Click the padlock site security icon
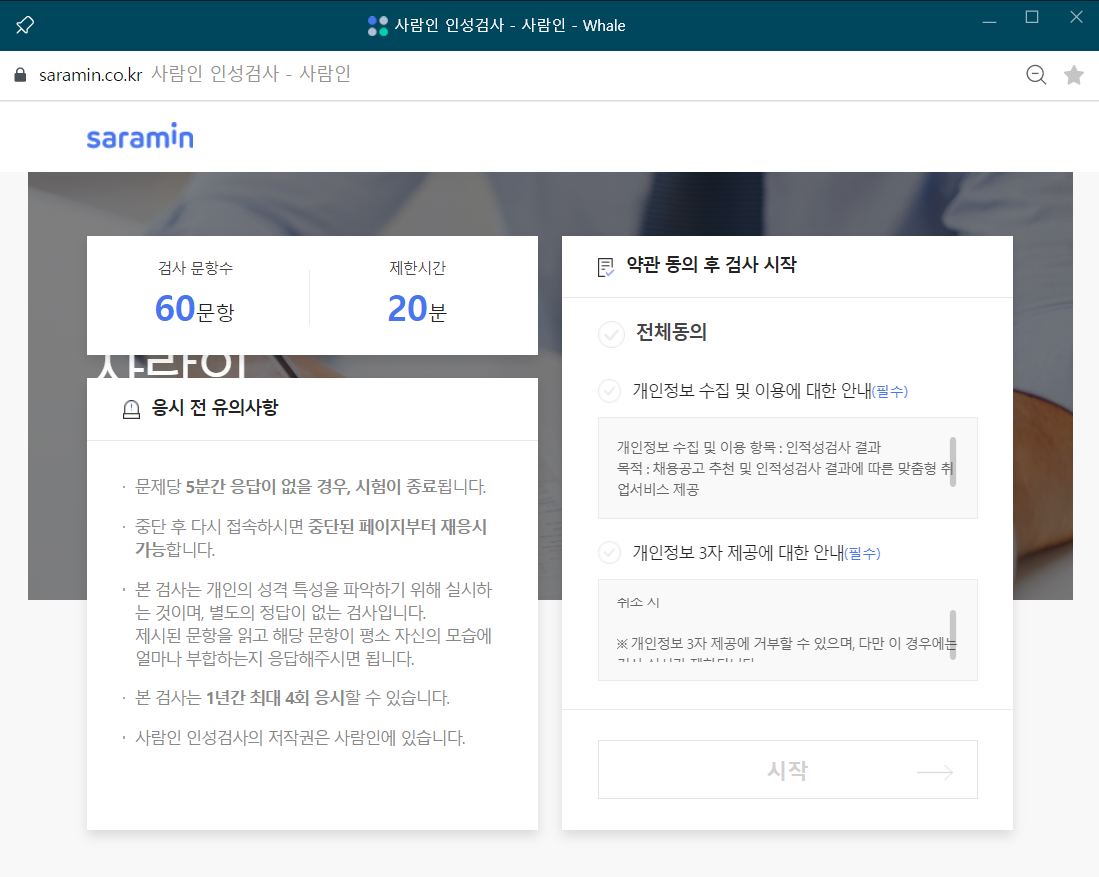1099x877 pixels. click(x=20, y=75)
